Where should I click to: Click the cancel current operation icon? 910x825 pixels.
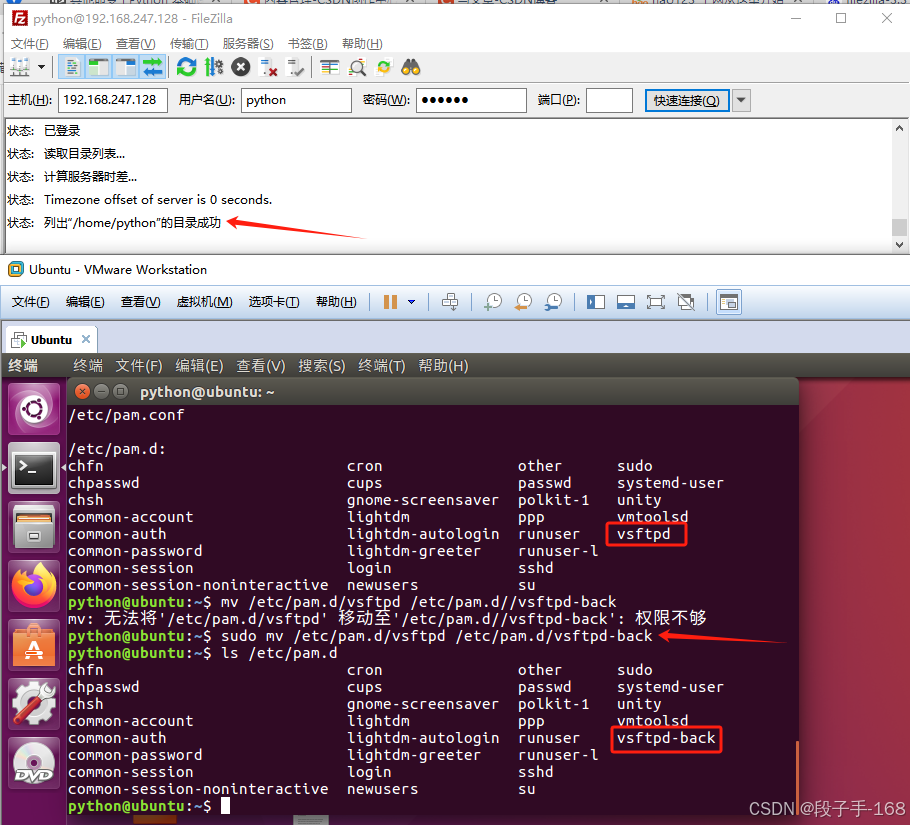241,67
